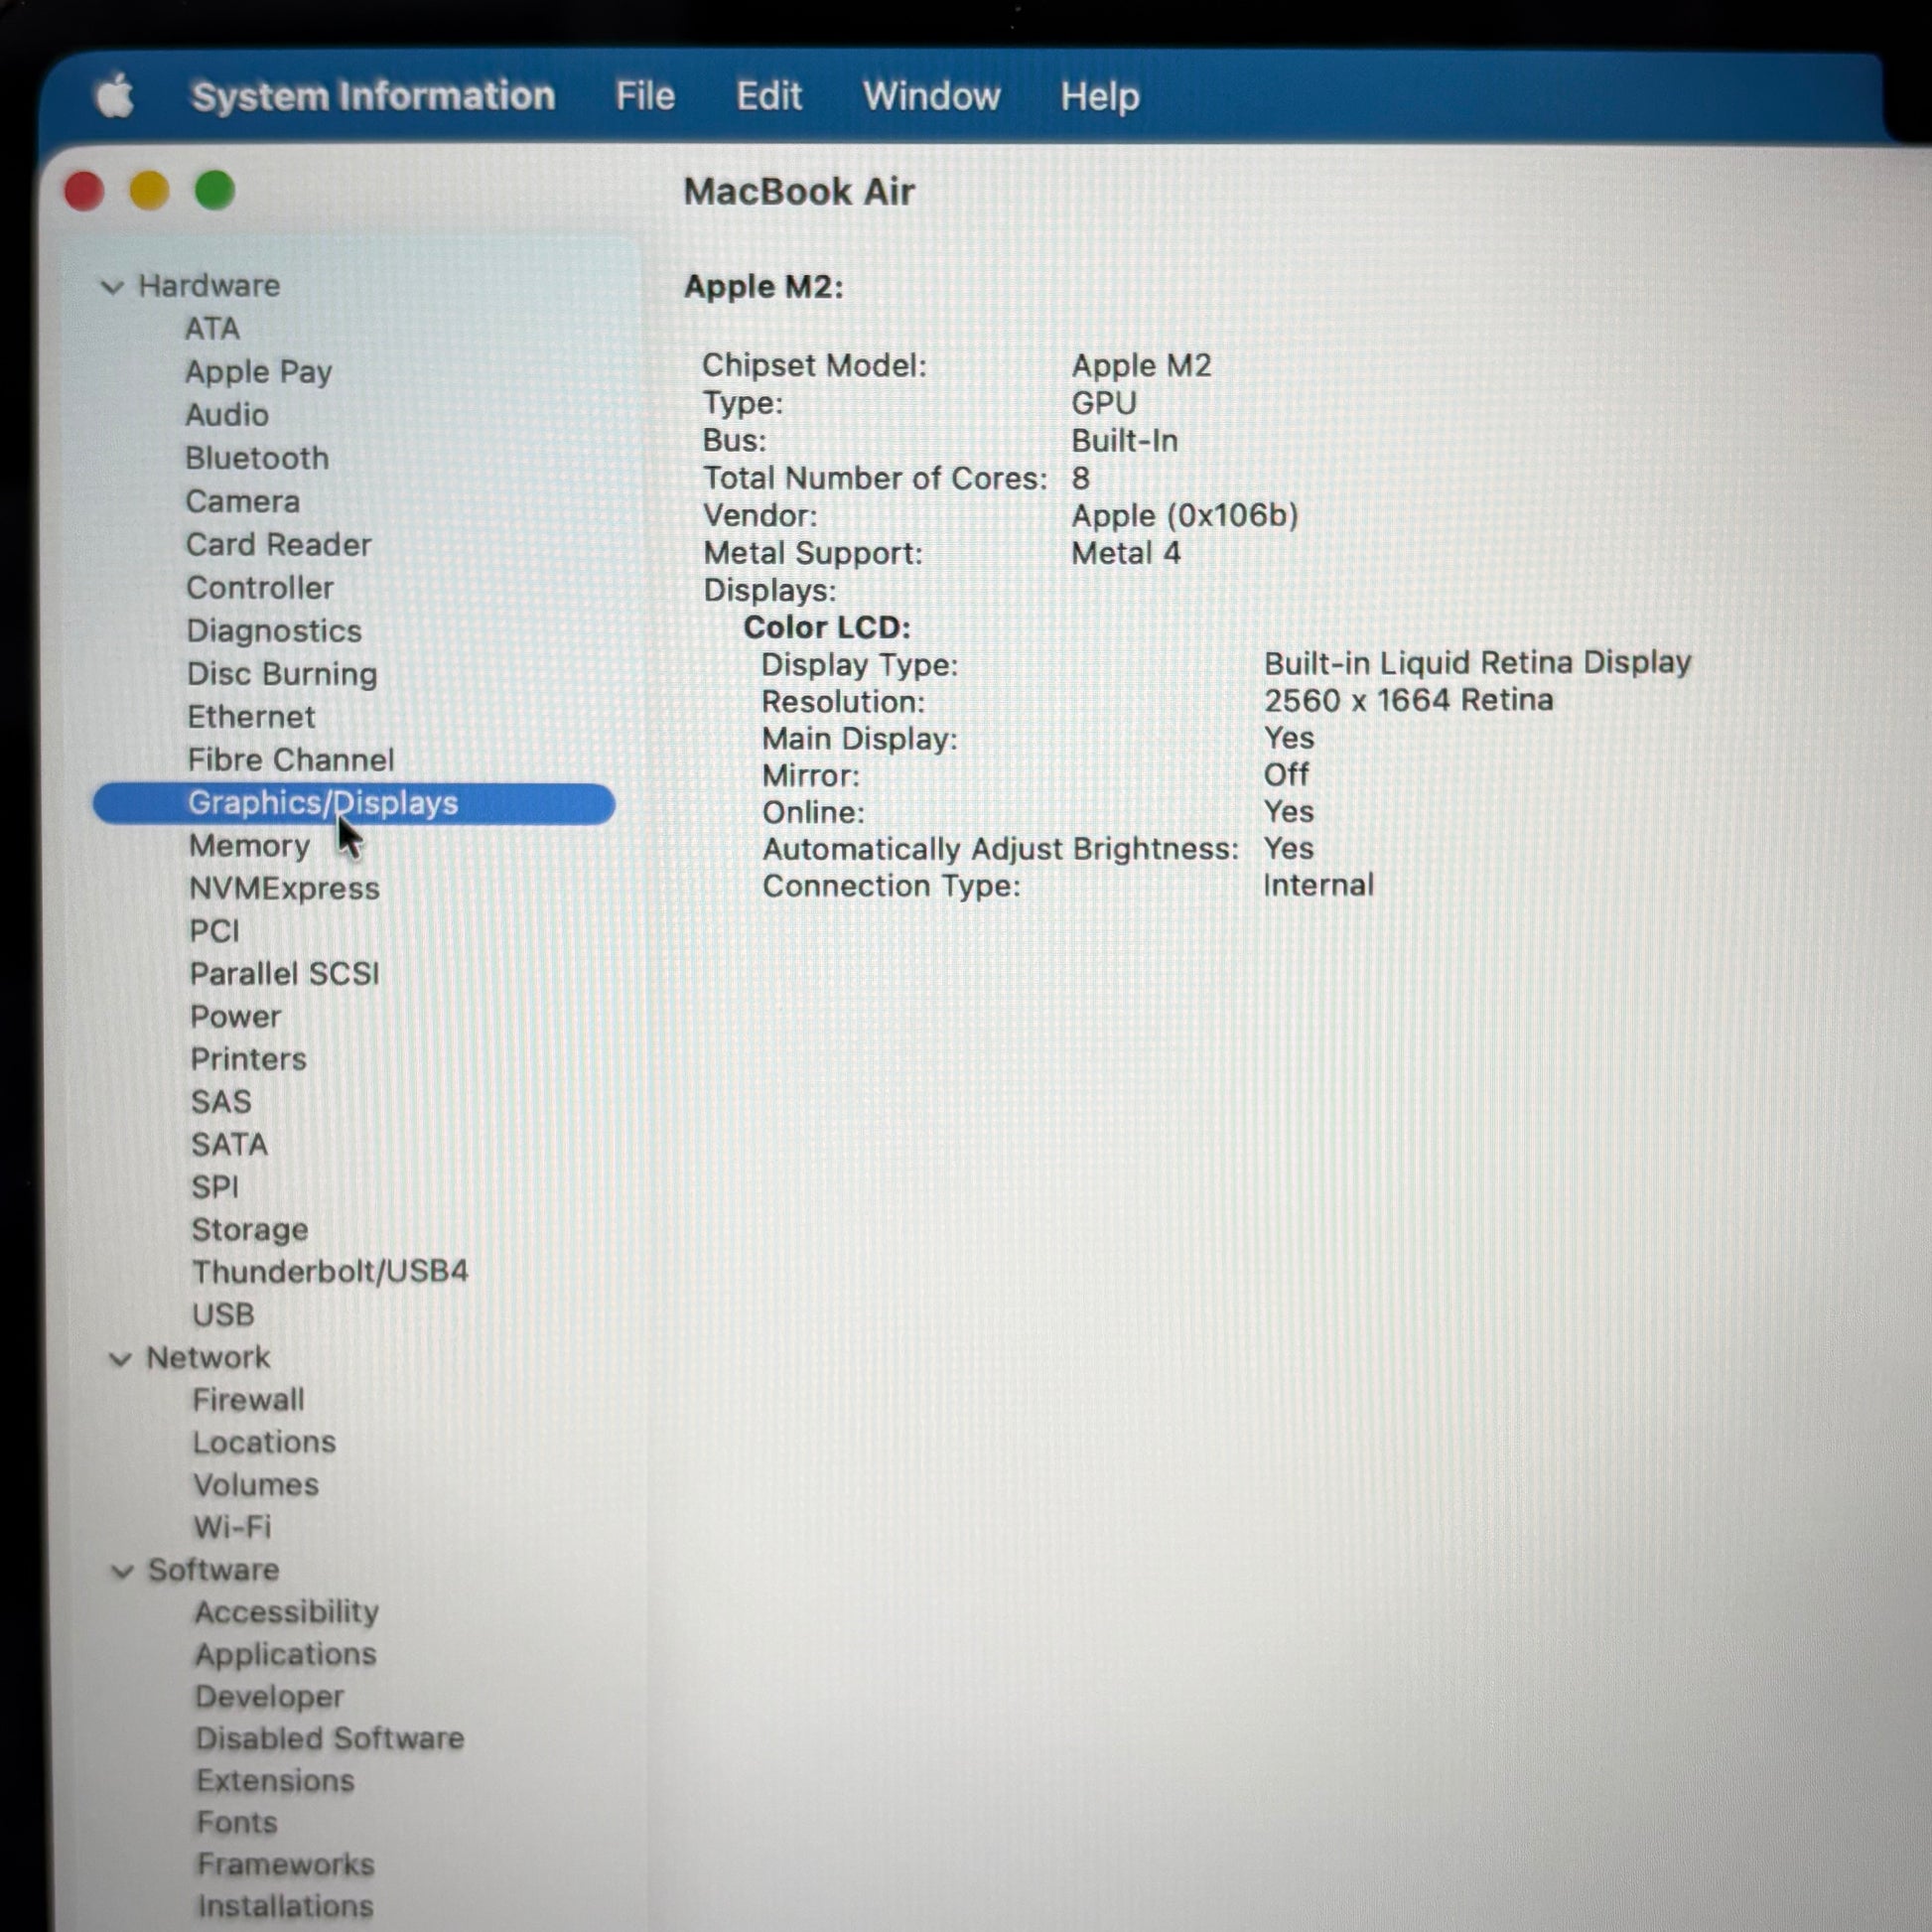Select Bluetooth in the hardware list
The width and height of the screenshot is (1932, 1932).
[256, 458]
